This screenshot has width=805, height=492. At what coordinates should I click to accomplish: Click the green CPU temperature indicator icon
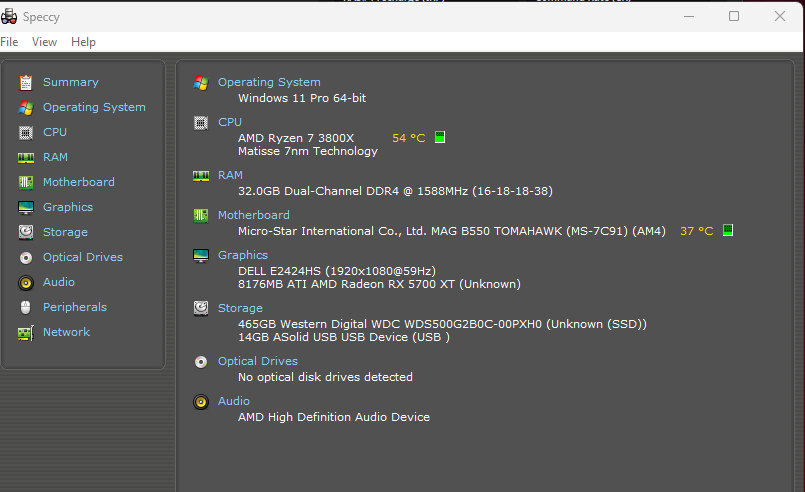click(x=440, y=137)
